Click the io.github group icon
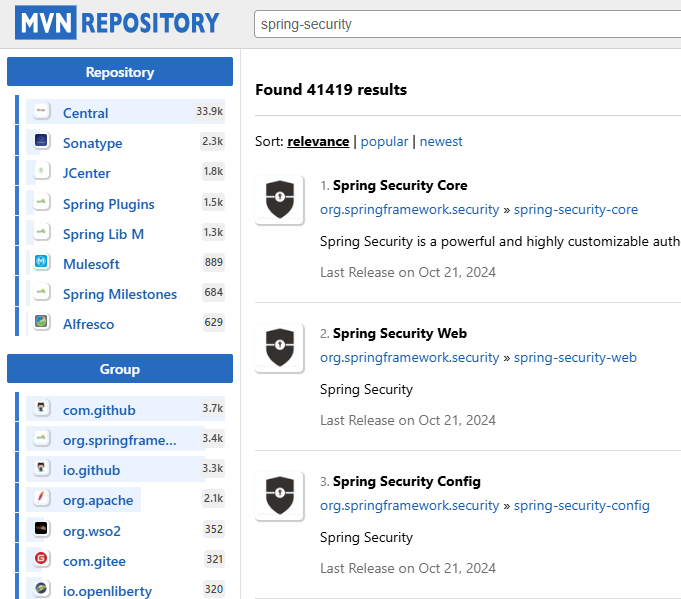Viewport: 681px width, 599px height. [x=41, y=467]
